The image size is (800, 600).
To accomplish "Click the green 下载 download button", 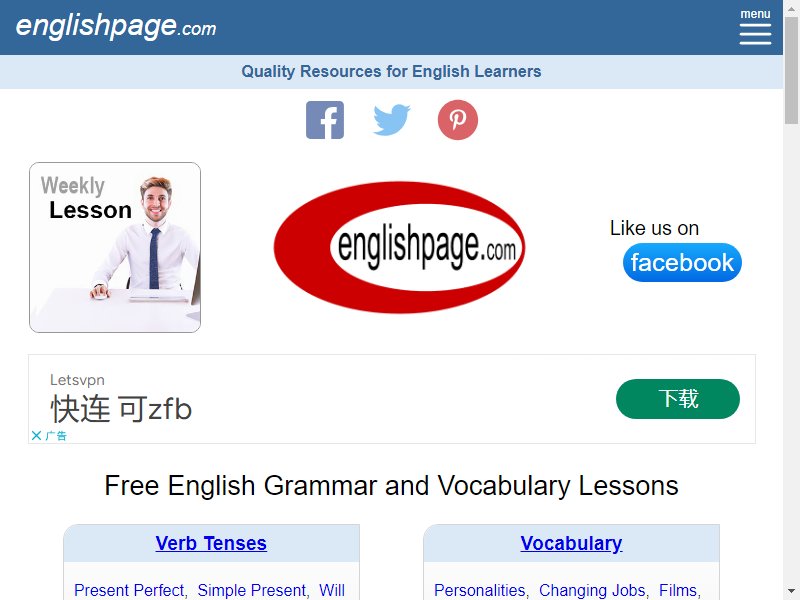I will [678, 399].
